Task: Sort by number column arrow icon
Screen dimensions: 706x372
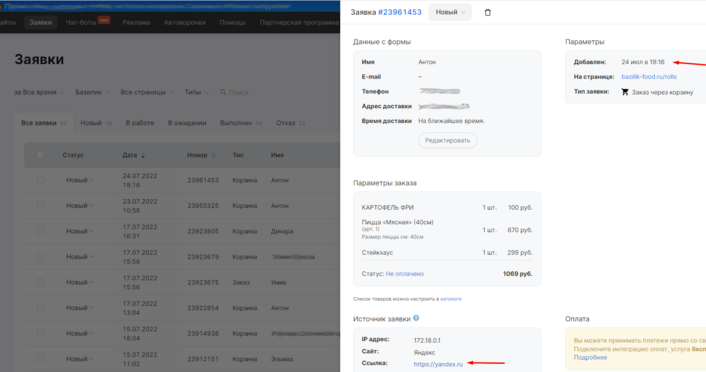Action: (x=213, y=155)
